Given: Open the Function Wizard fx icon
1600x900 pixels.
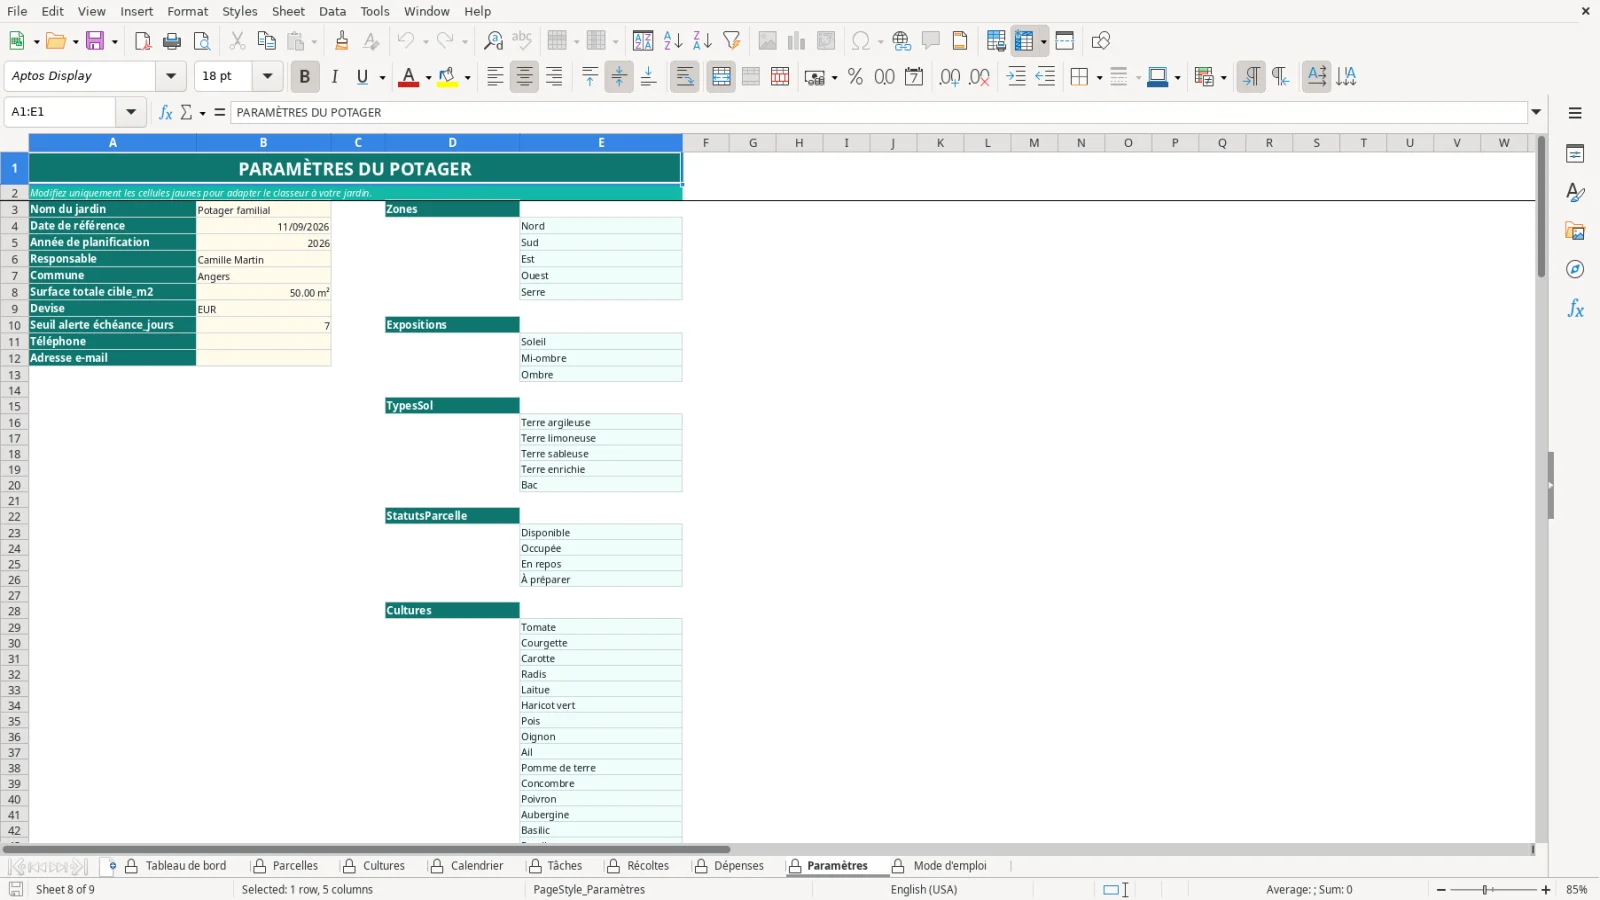Looking at the screenshot, I should [x=166, y=112].
